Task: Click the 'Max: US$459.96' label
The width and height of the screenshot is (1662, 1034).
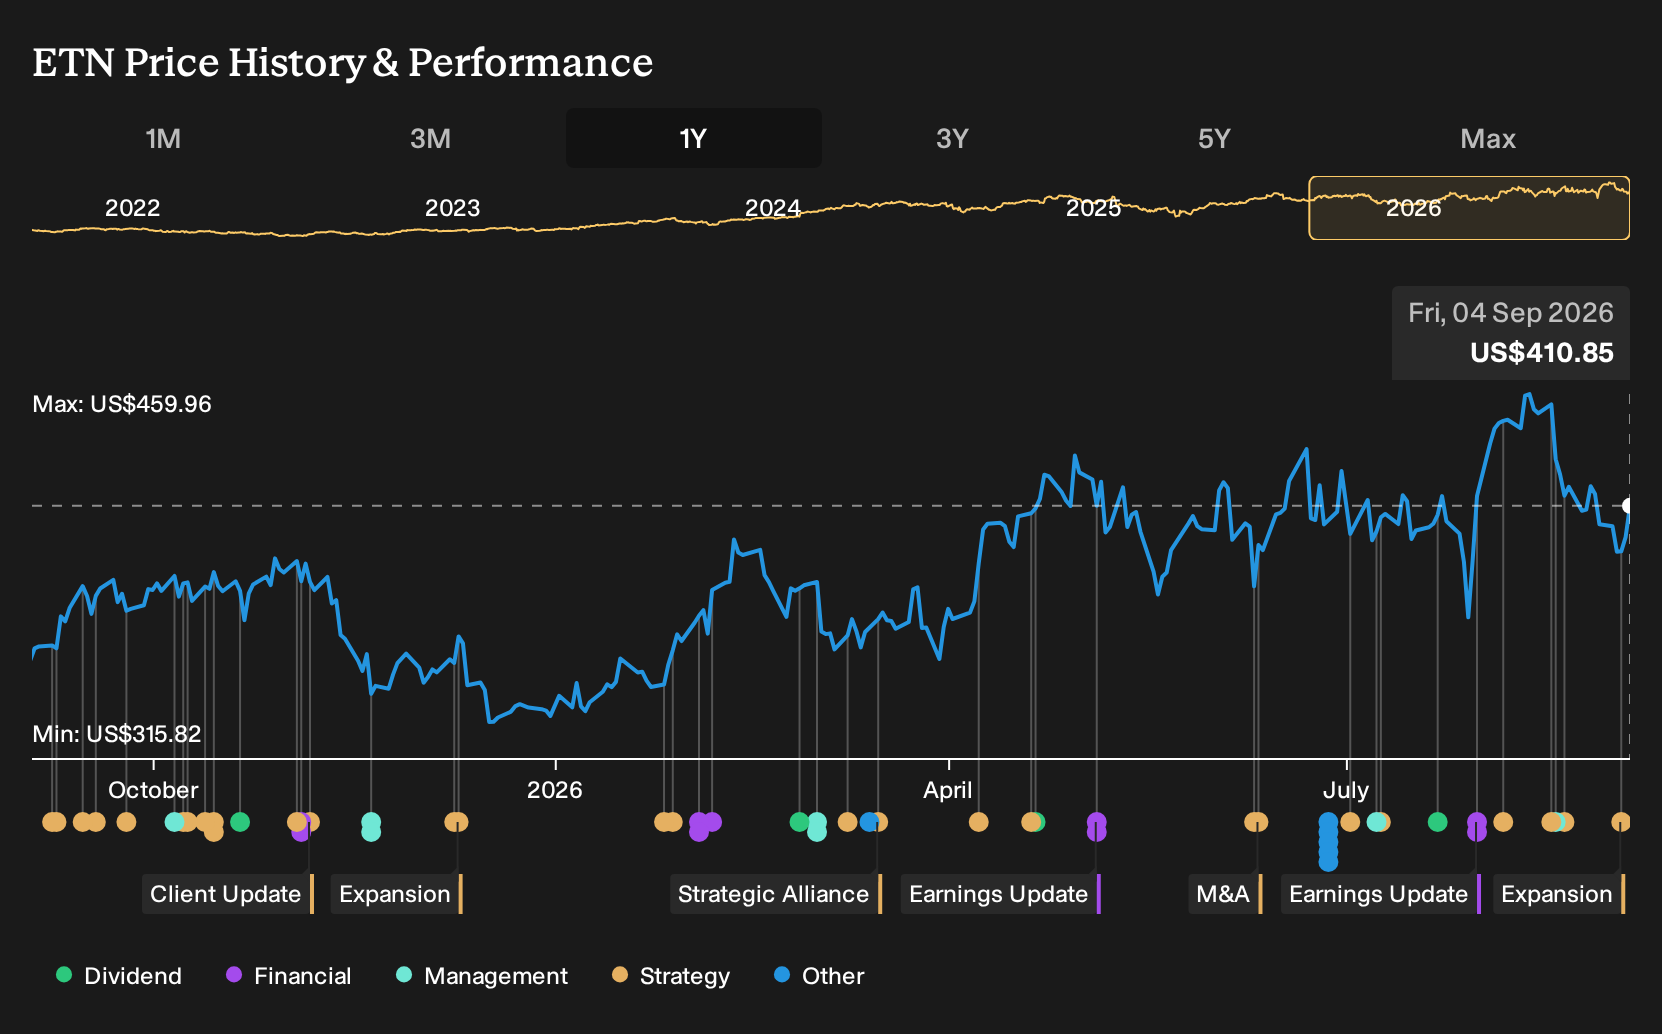Action: tap(122, 404)
